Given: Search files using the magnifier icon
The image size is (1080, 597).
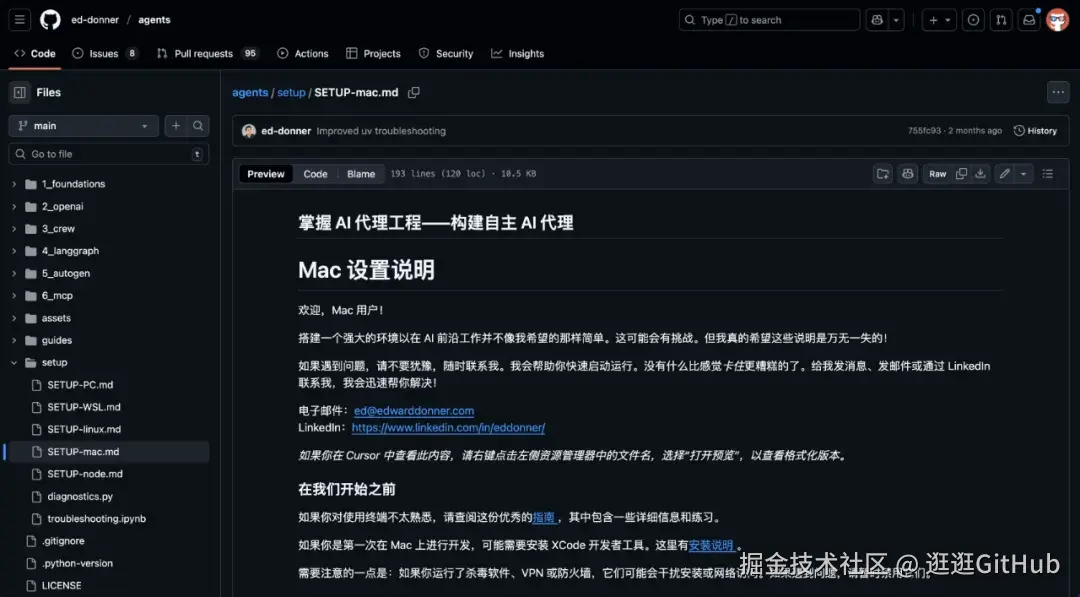Looking at the screenshot, I should (197, 126).
